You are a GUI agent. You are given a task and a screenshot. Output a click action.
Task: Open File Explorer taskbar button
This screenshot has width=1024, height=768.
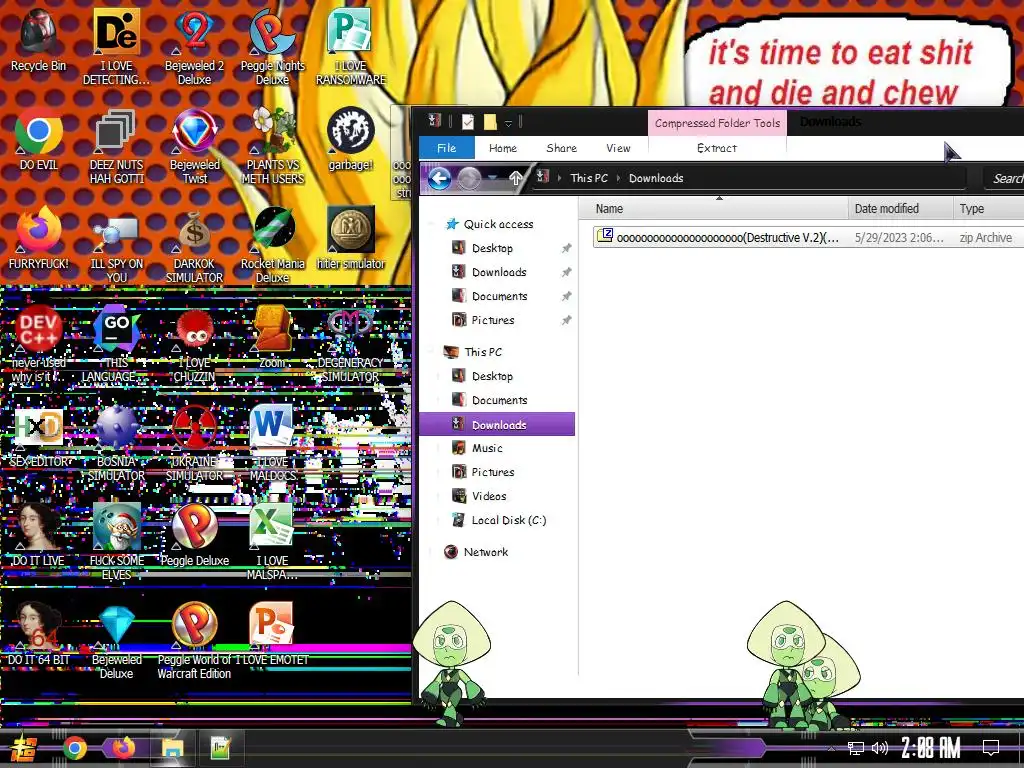pyautogui.click(x=172, y=748)
